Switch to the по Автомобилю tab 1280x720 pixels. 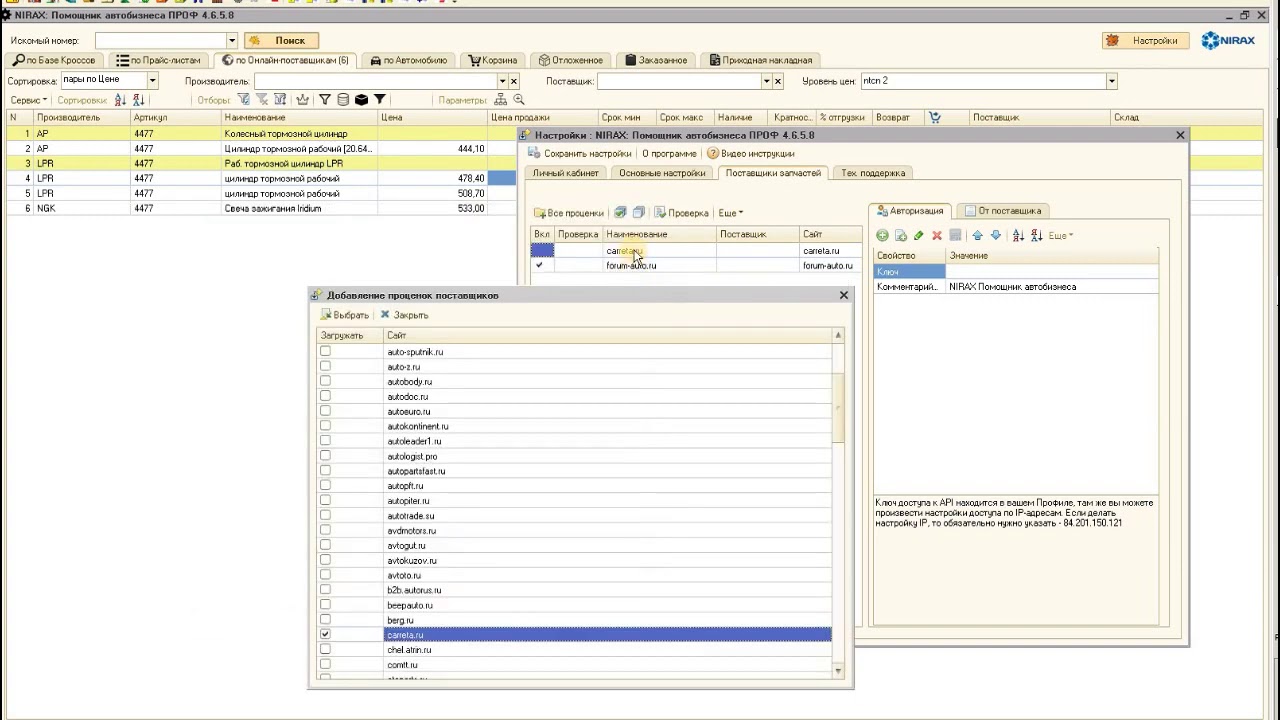pyautogui.click(x=409, y=61)
